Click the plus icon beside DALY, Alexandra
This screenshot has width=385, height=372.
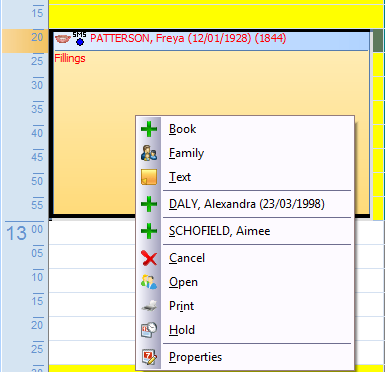coord(149,204)
